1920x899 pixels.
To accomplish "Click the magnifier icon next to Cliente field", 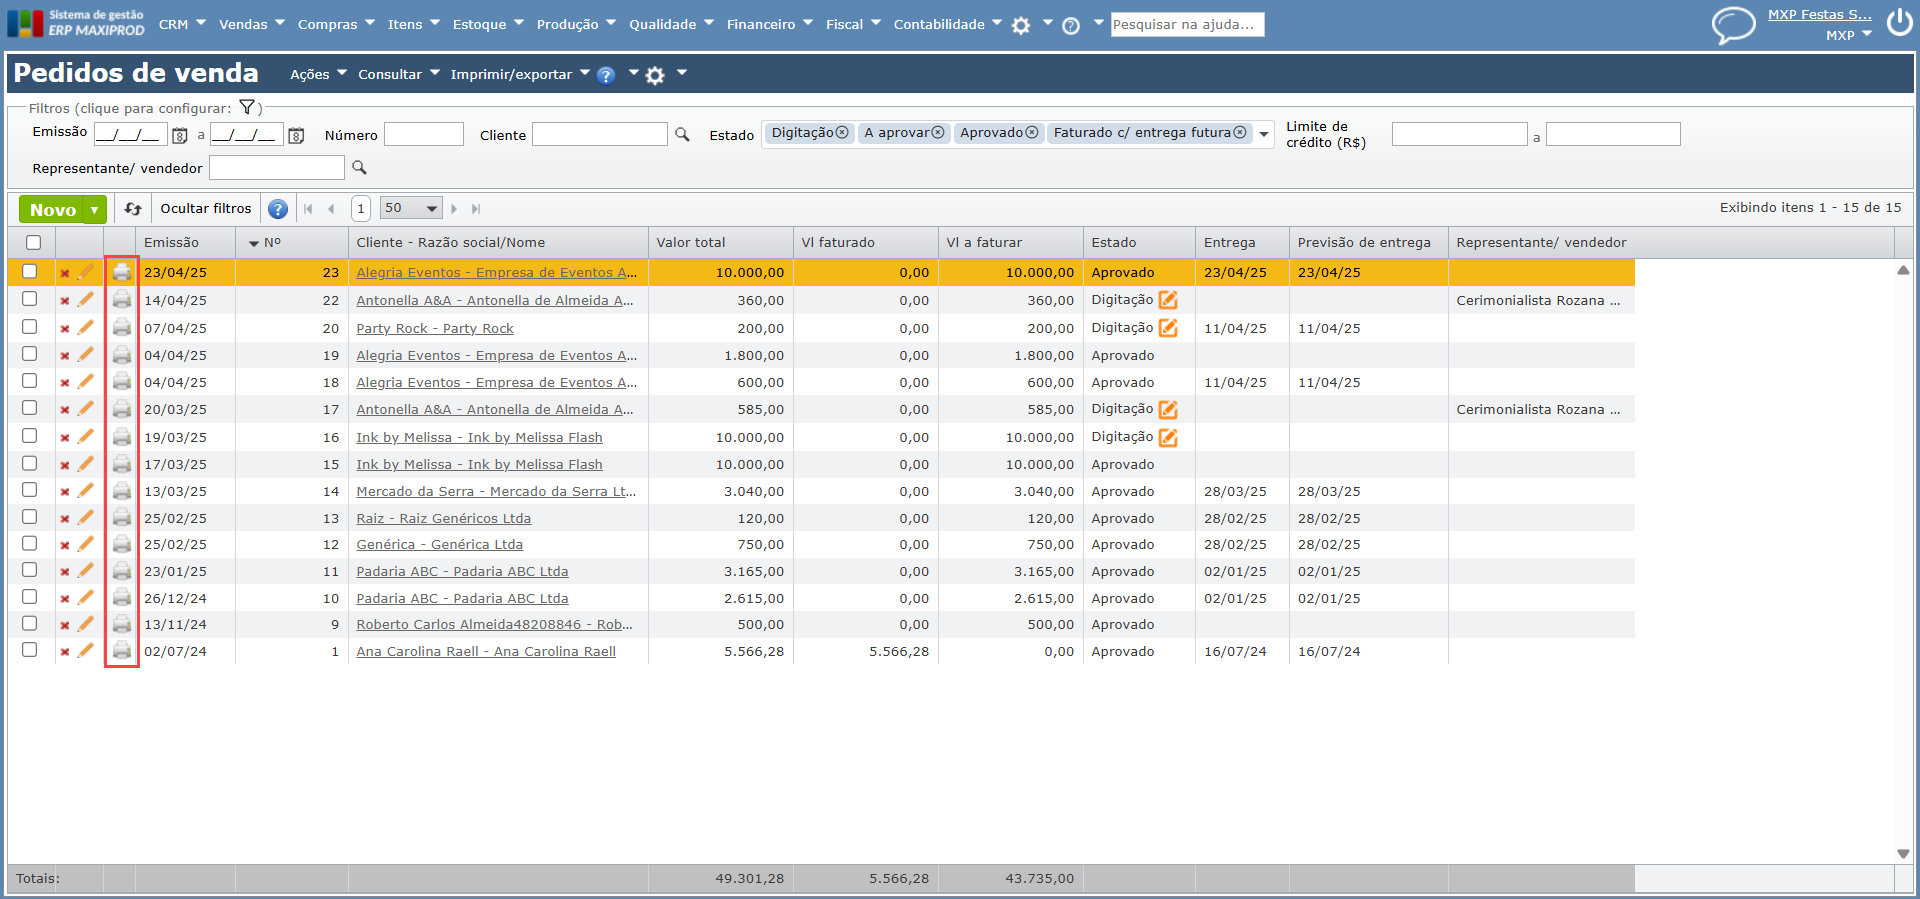I will click(x=682, y=135).
